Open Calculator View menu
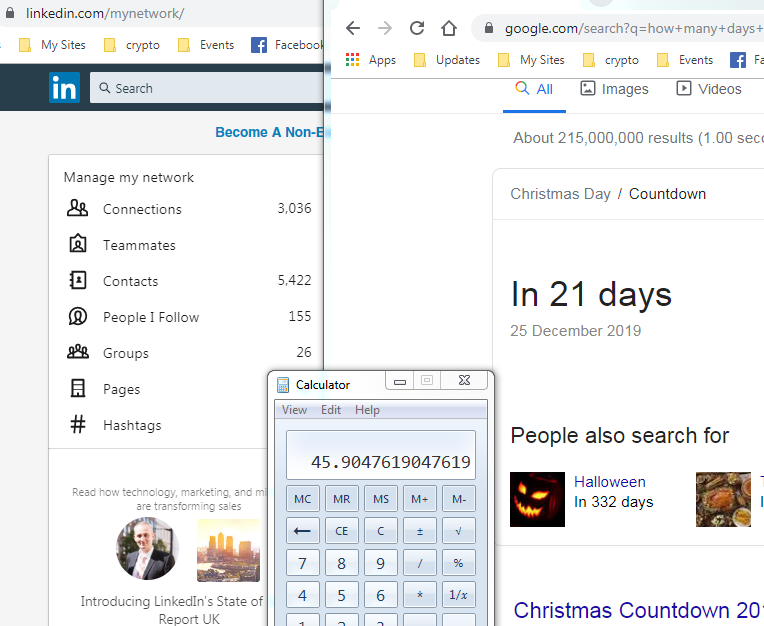 [x=294, y=410]
